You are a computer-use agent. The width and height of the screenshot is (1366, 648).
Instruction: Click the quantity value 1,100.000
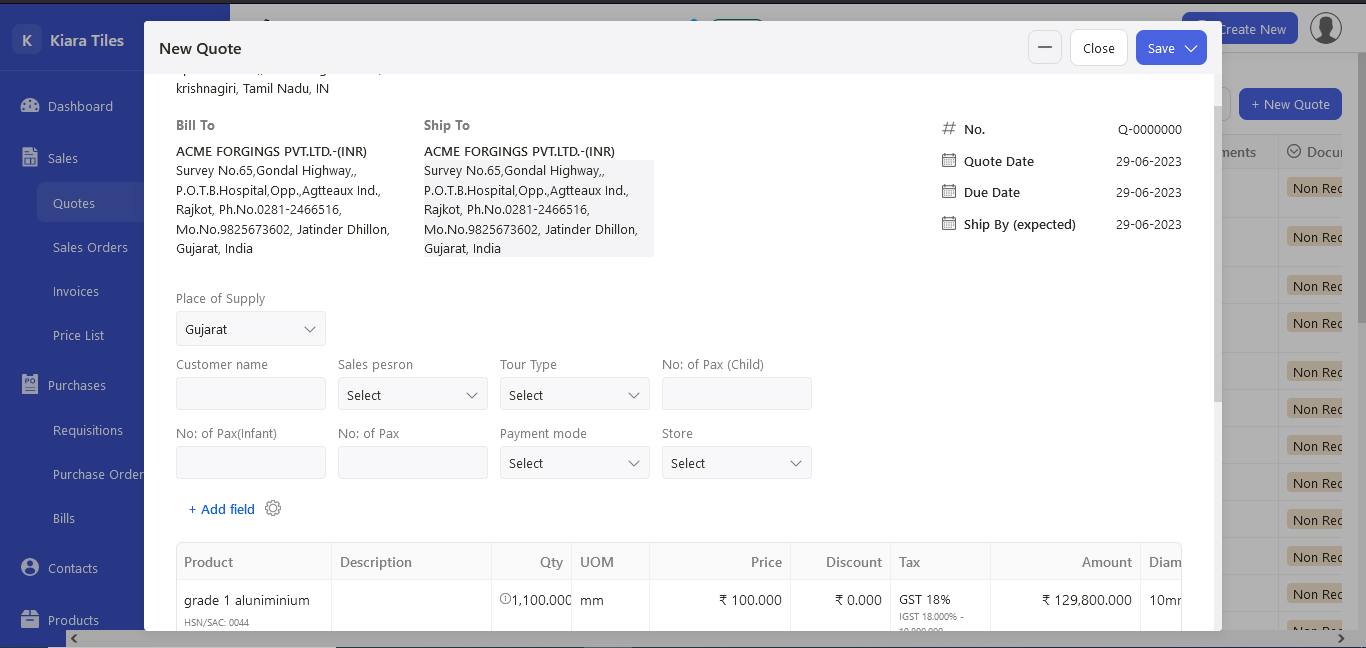point(542,600)
